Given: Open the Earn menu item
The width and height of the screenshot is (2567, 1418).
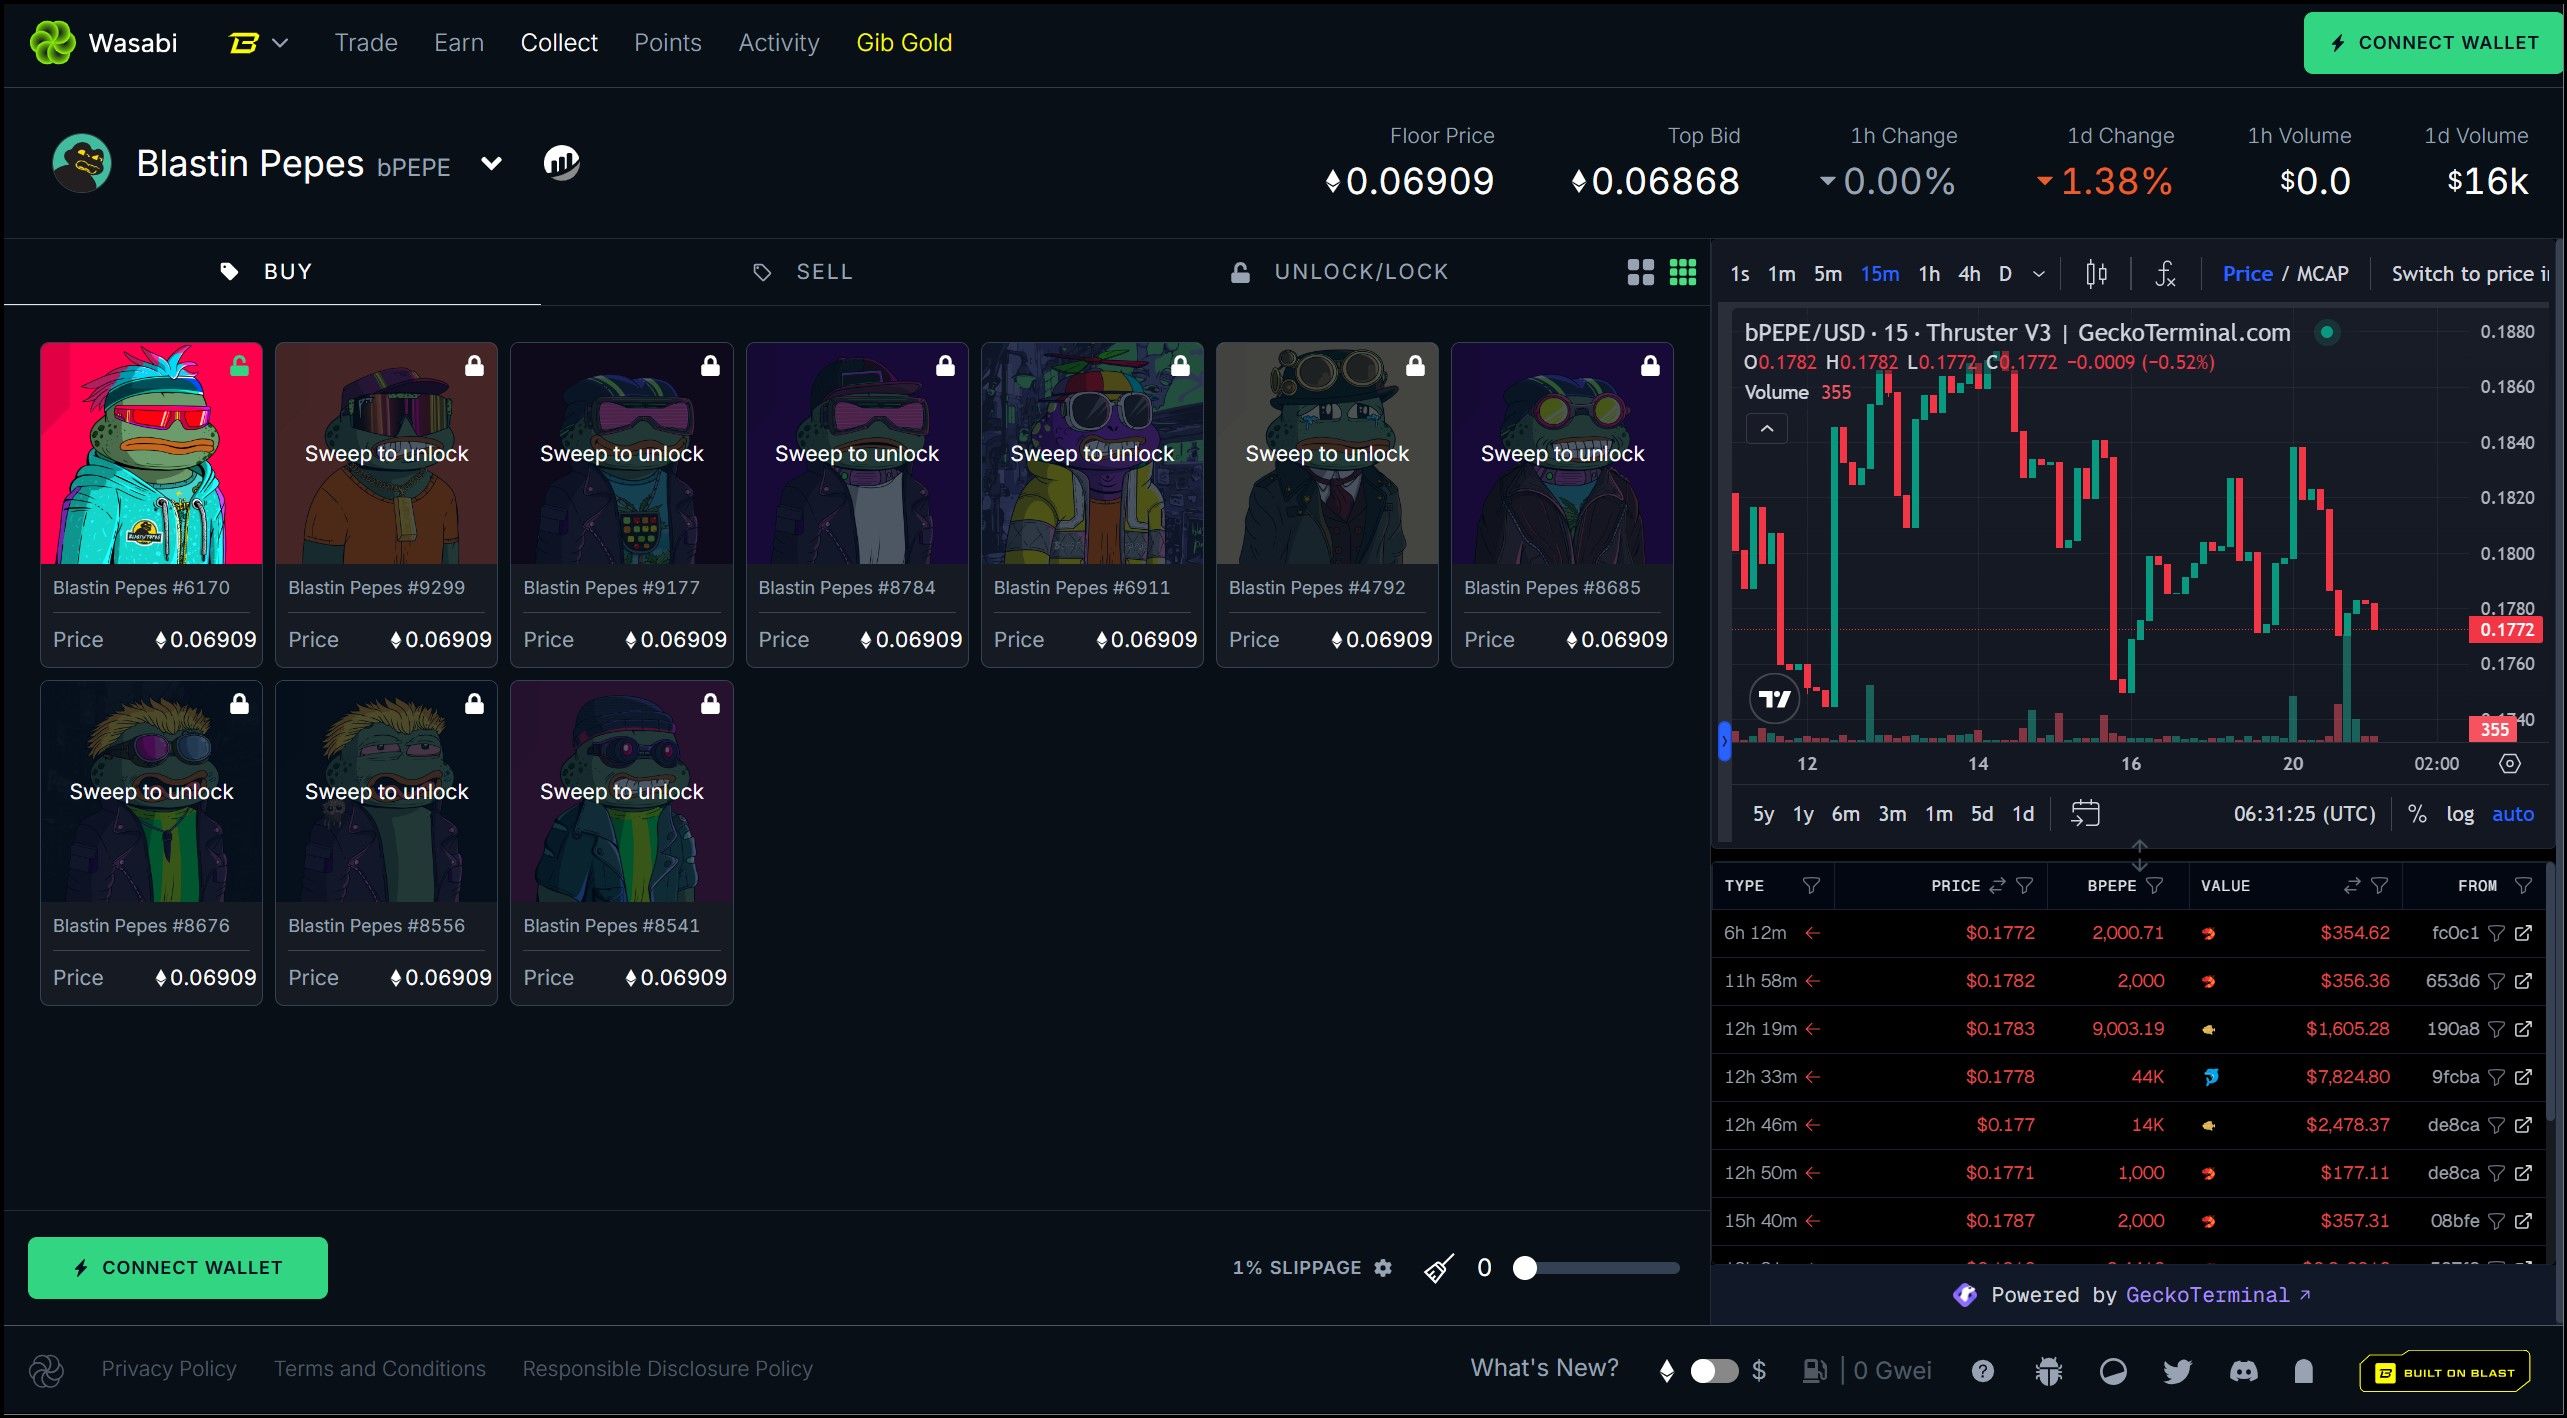Looking at the screenshot, I should tap(459, 43).
